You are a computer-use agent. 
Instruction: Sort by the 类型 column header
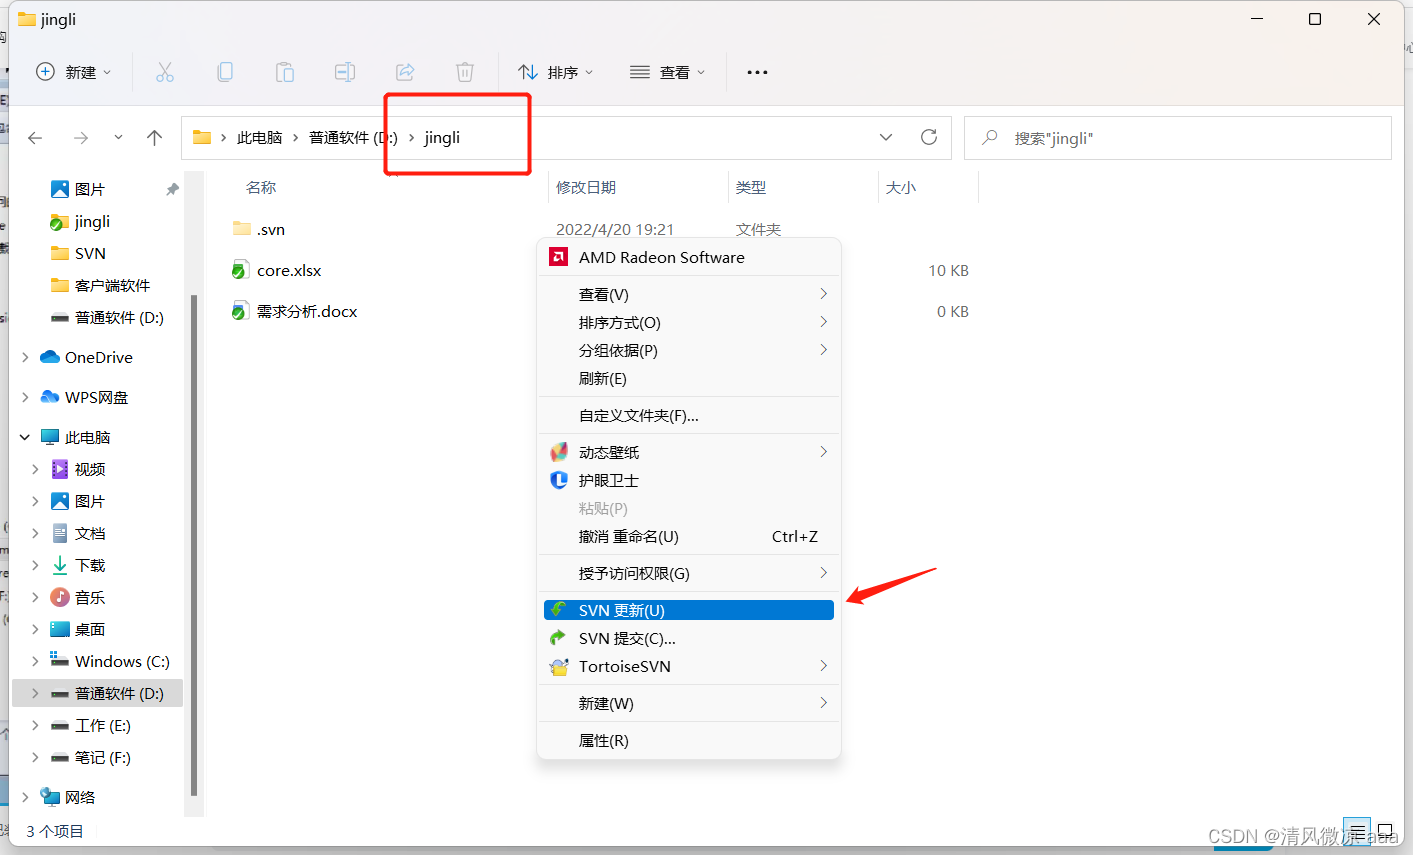pyautogui.click(x=751, y=187)
